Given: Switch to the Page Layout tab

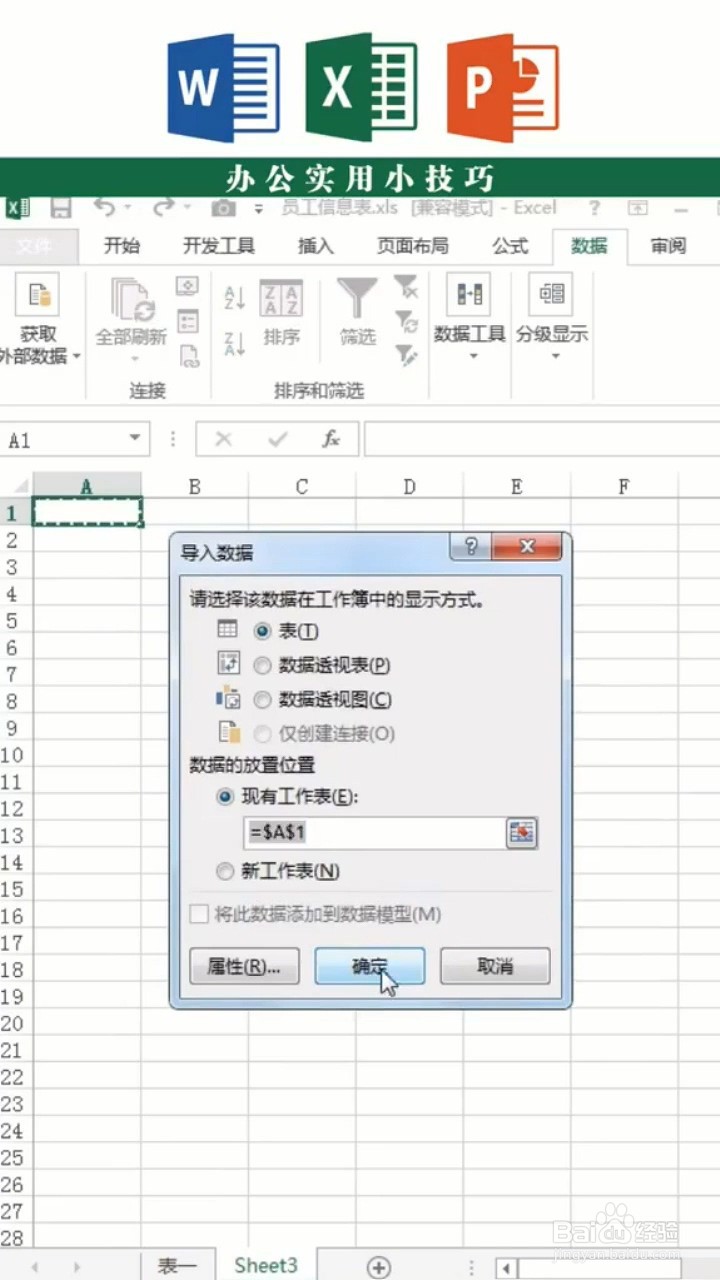Looking at the screenshot, I should pos(412,246).
